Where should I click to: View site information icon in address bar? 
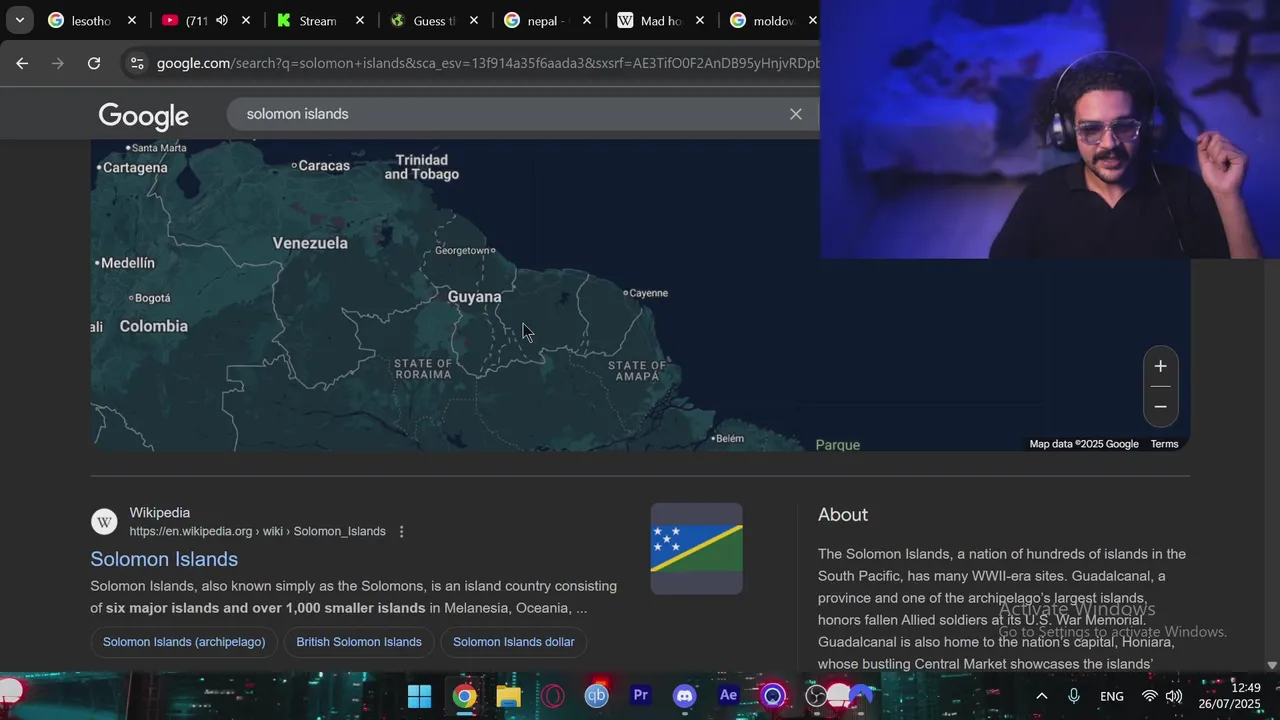137,63
